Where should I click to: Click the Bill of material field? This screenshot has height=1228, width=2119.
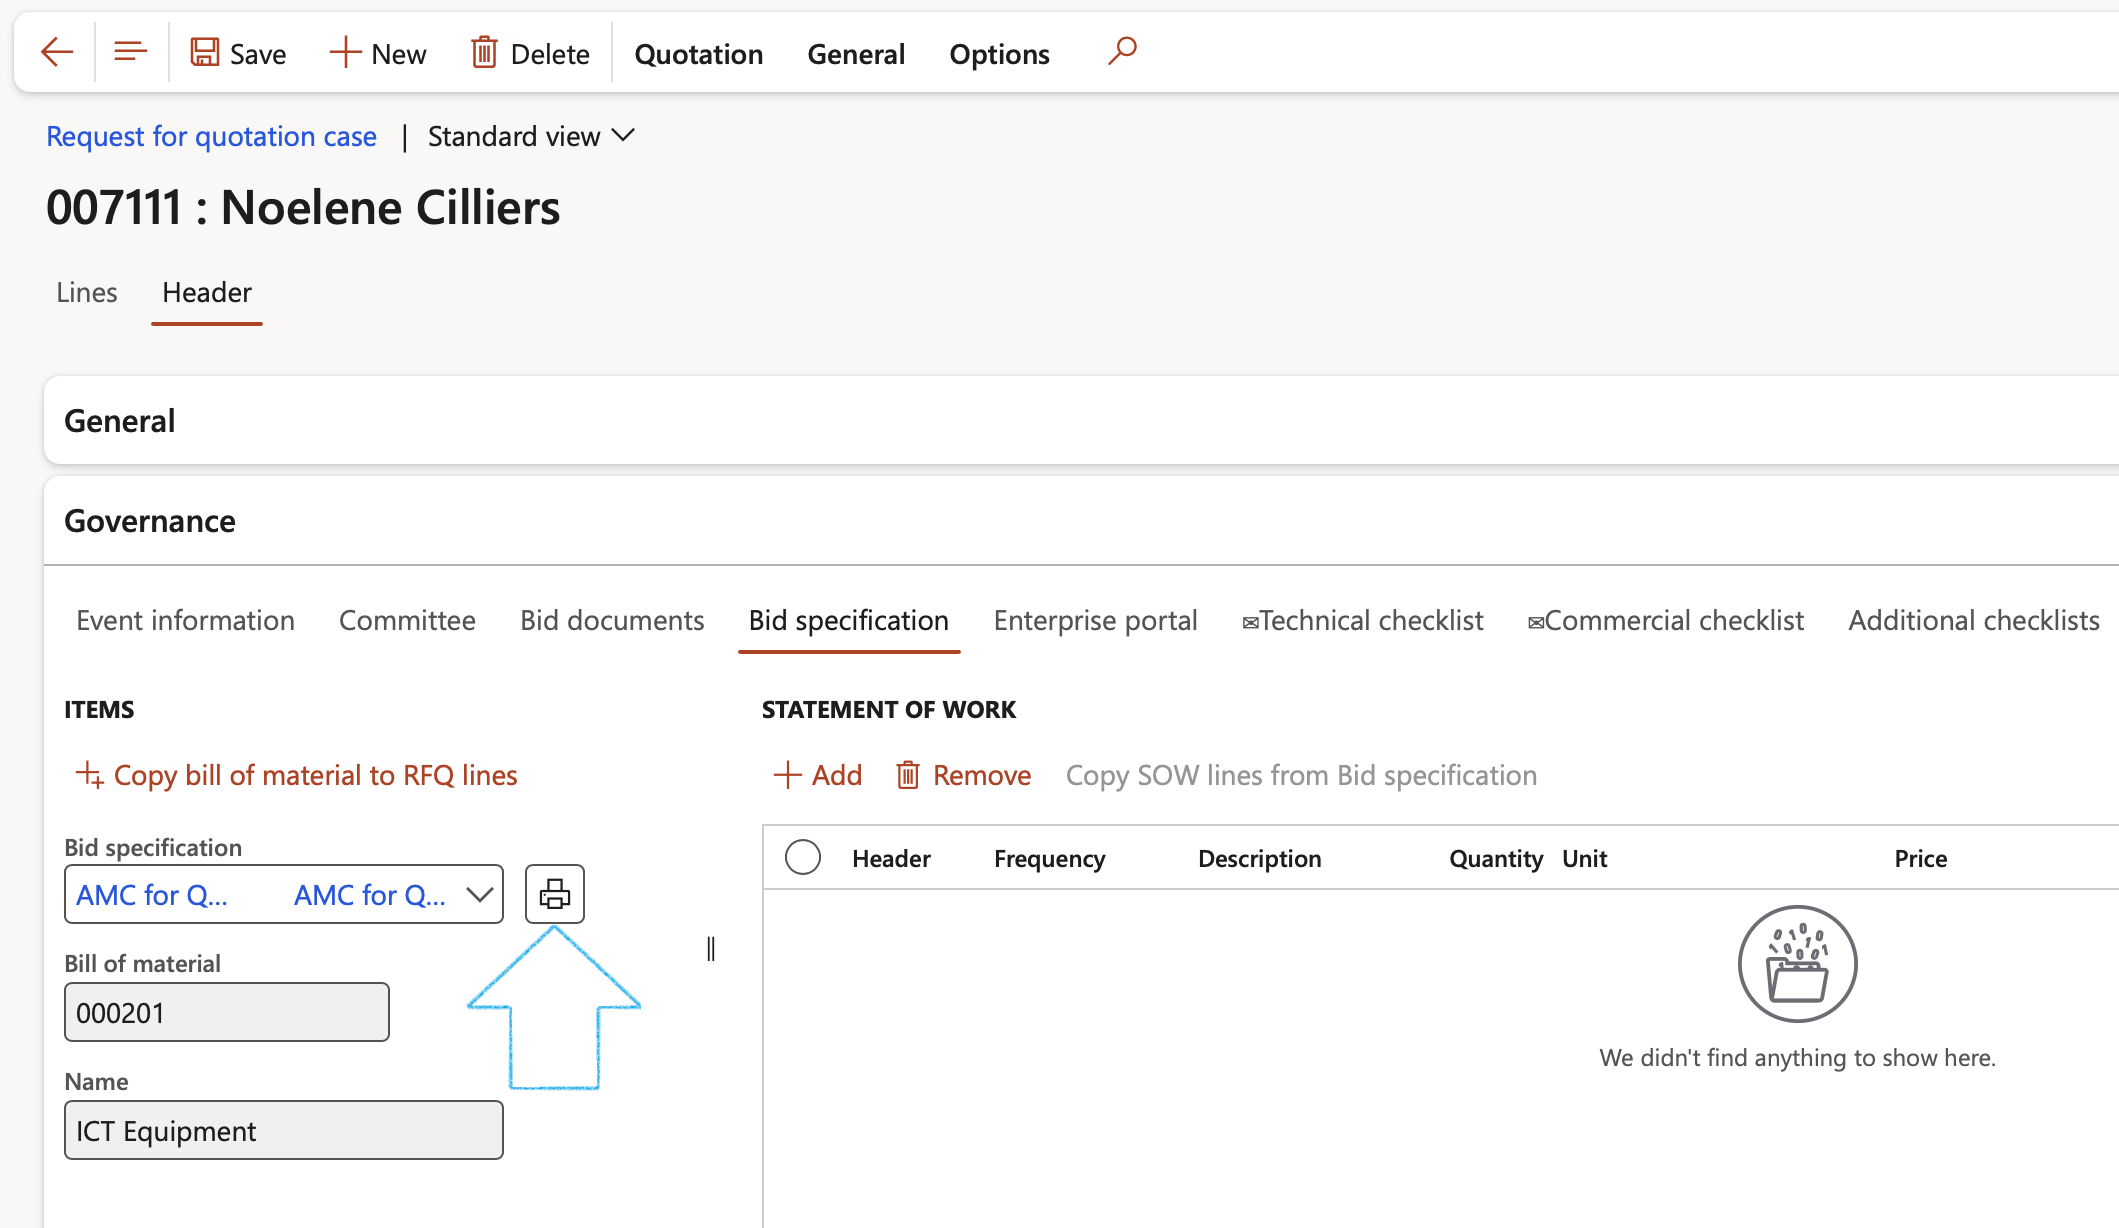click(227, 1012)
